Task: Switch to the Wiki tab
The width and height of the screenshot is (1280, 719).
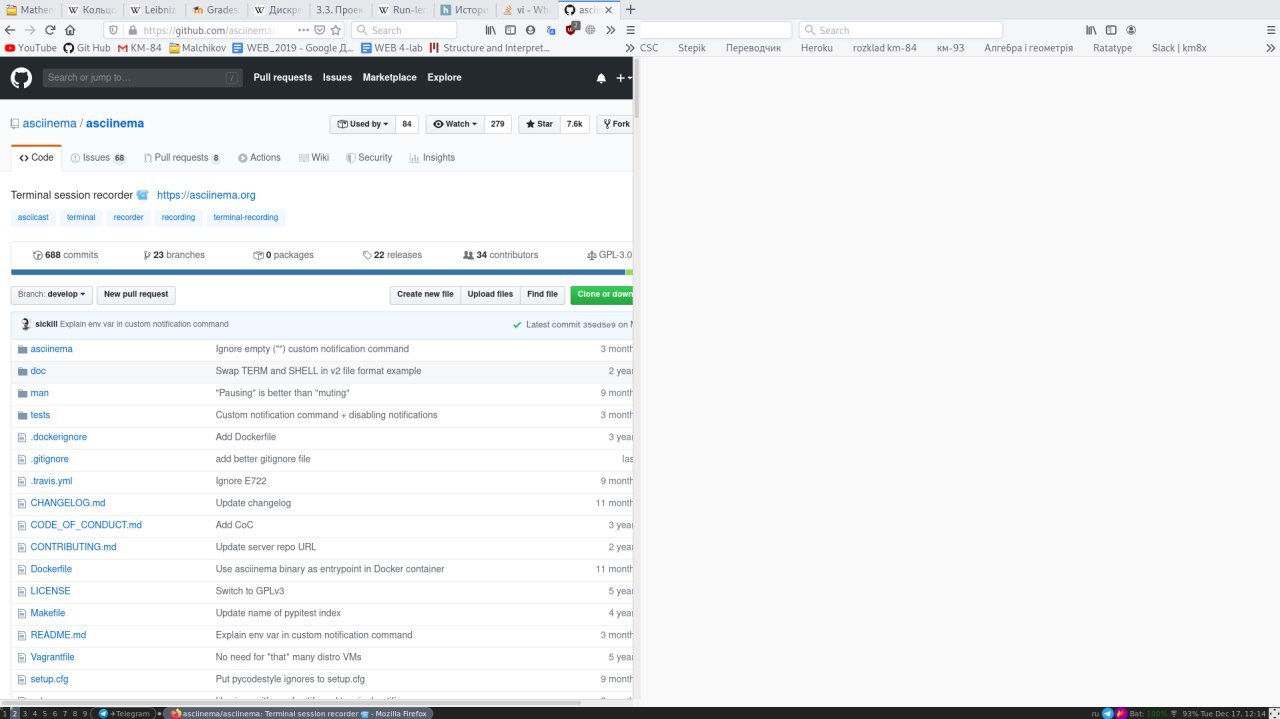Action: (313, 157)
